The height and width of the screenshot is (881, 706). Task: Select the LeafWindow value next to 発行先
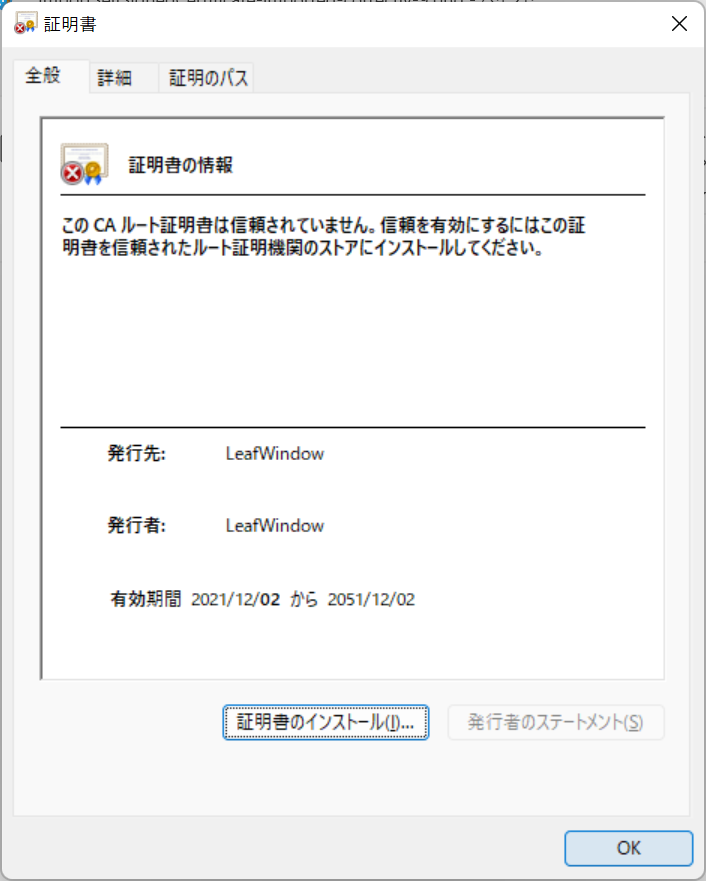tap(275, 453)
